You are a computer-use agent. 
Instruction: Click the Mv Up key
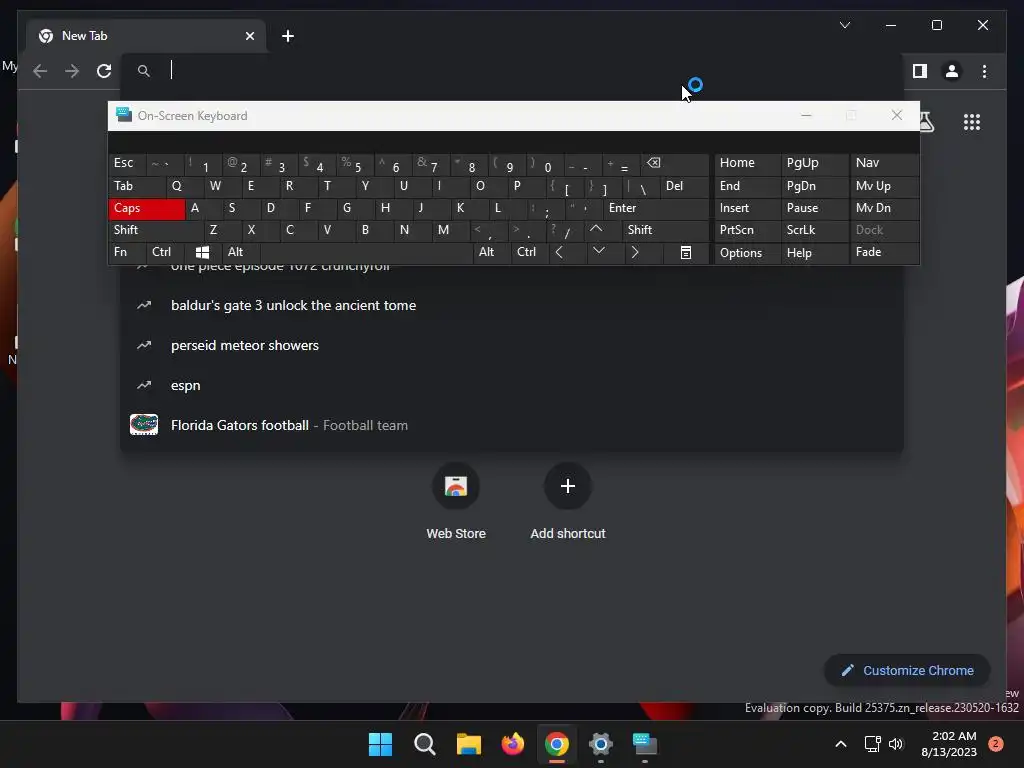click(884, 186)
